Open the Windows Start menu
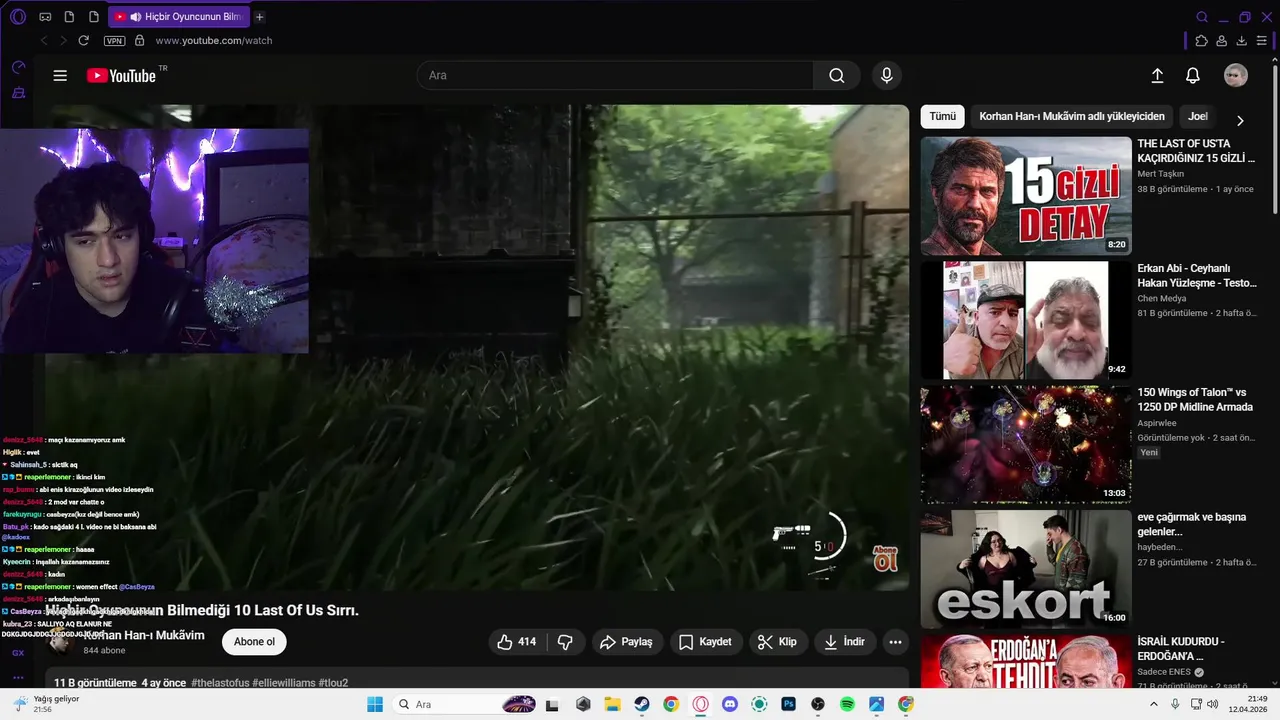 pos(375,705)
